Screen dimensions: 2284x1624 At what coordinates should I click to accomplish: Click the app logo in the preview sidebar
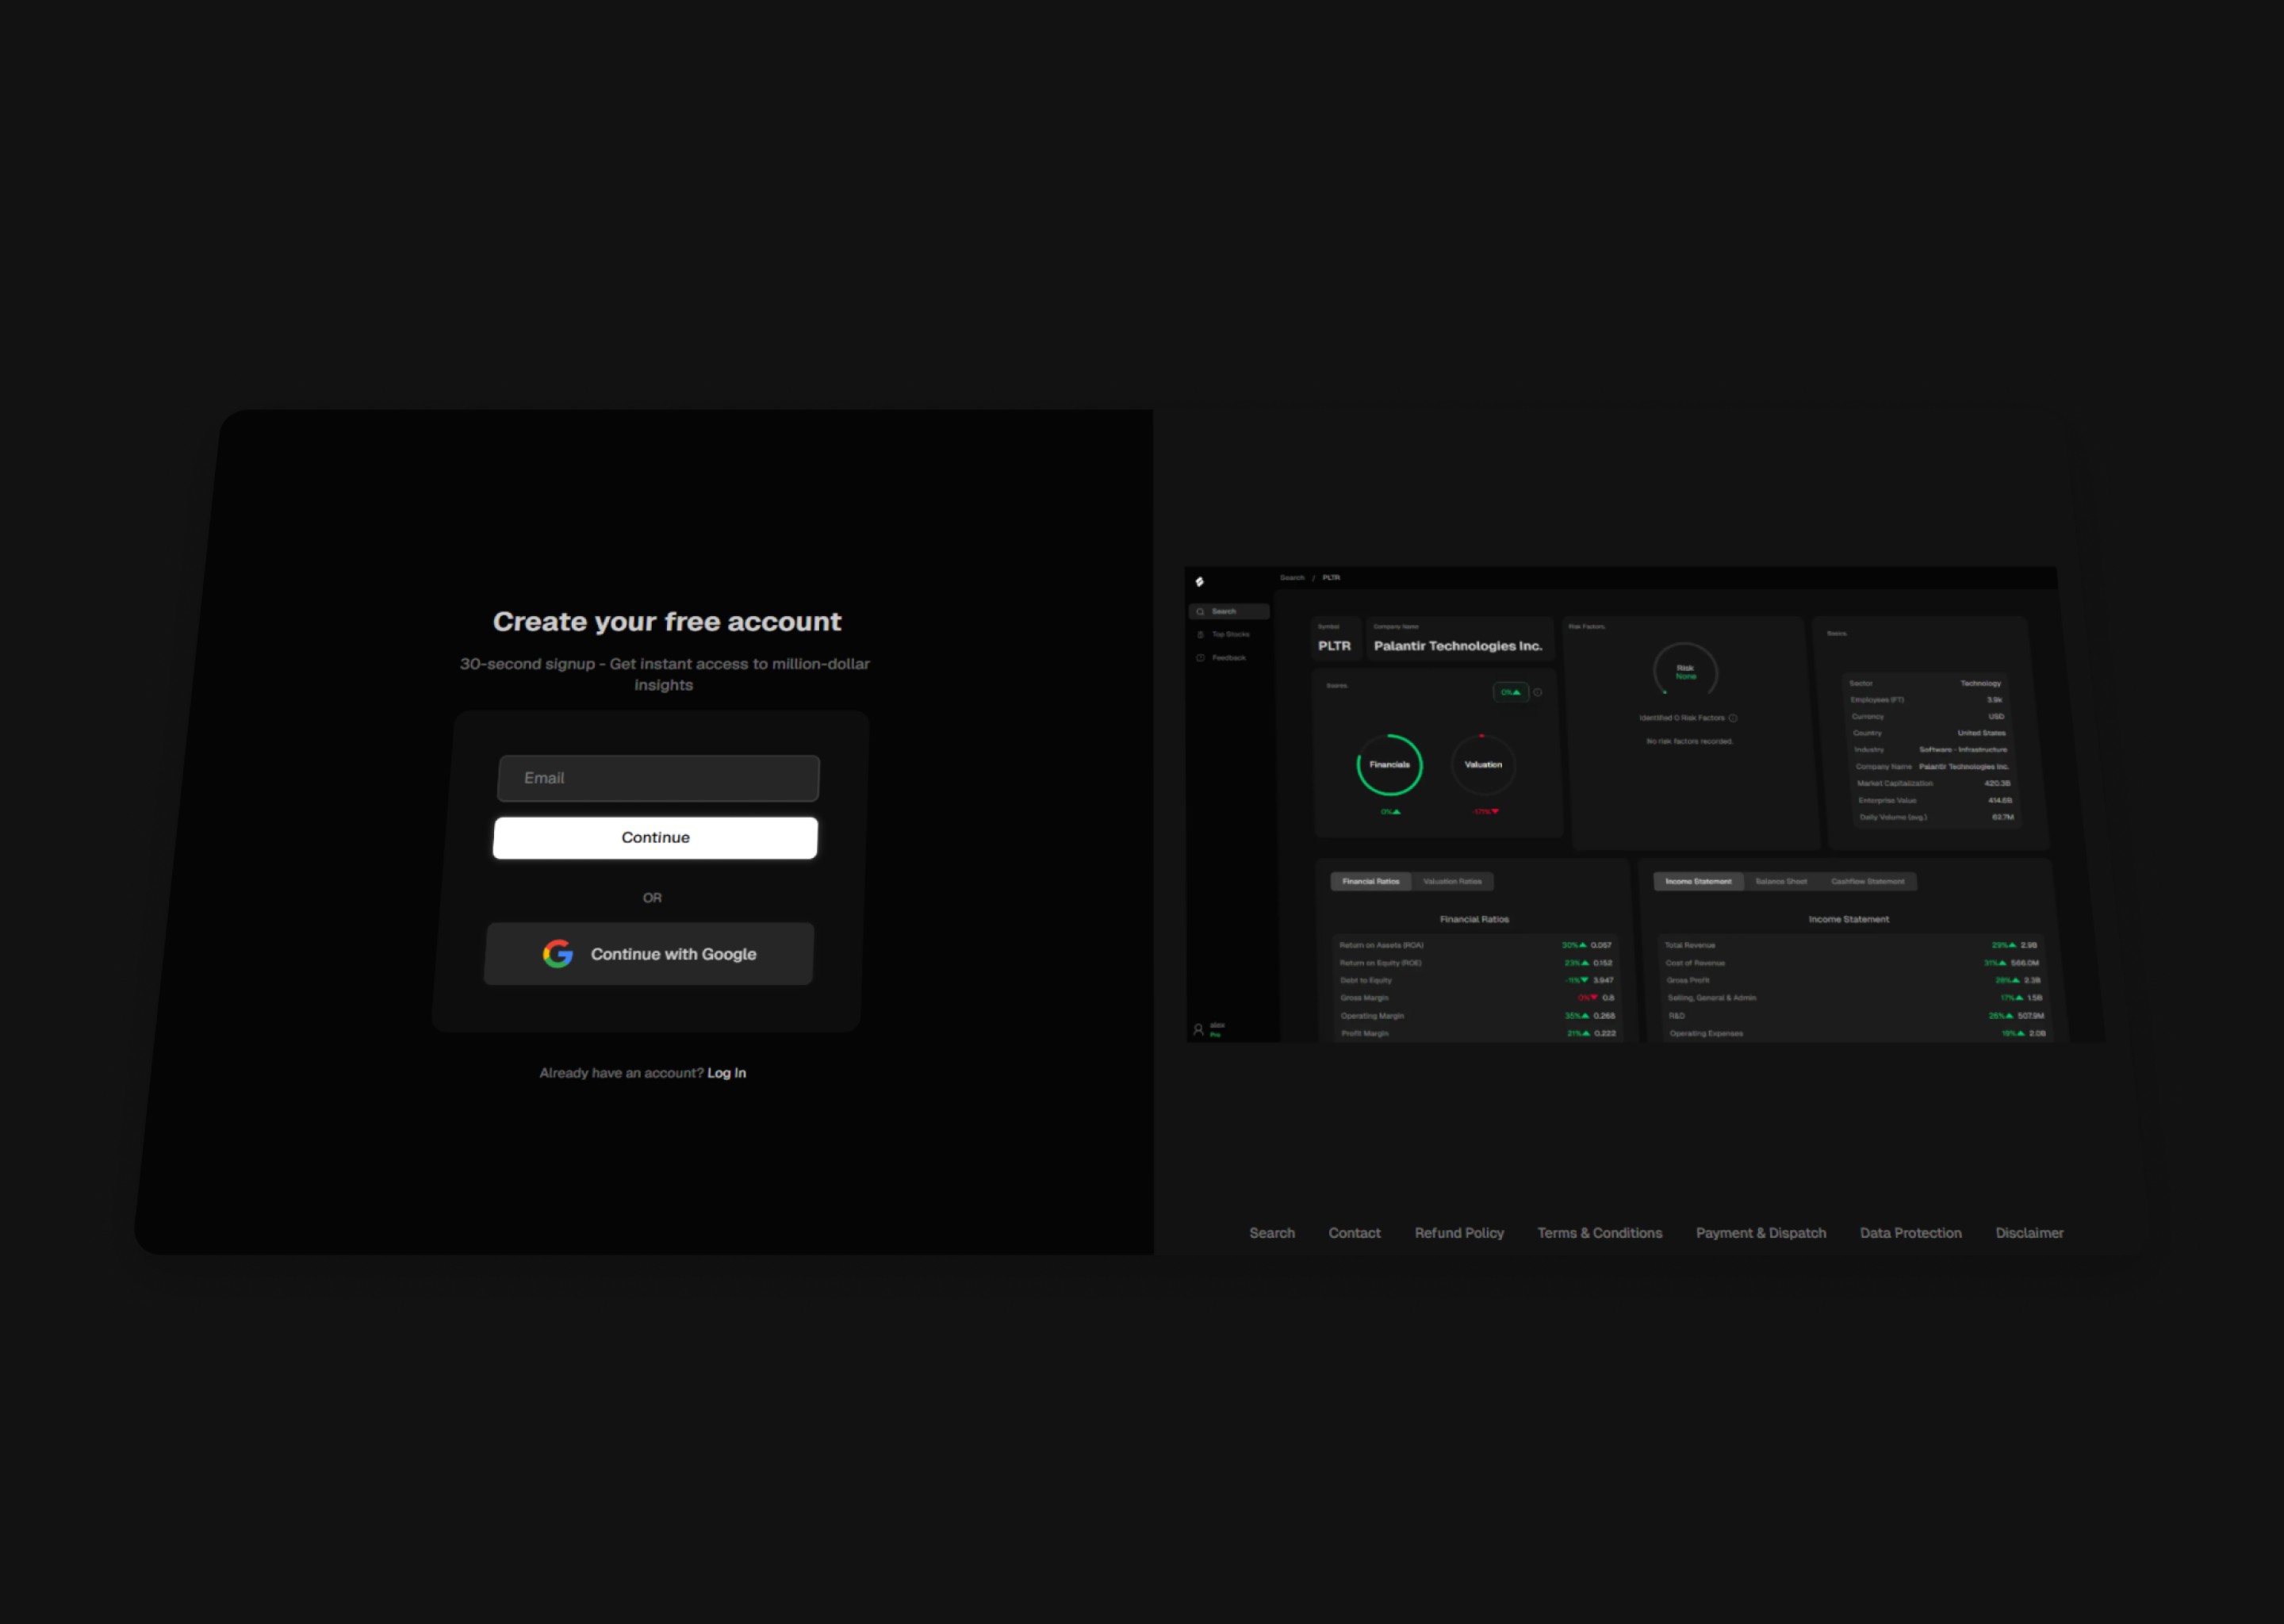tap(1199, 581)
